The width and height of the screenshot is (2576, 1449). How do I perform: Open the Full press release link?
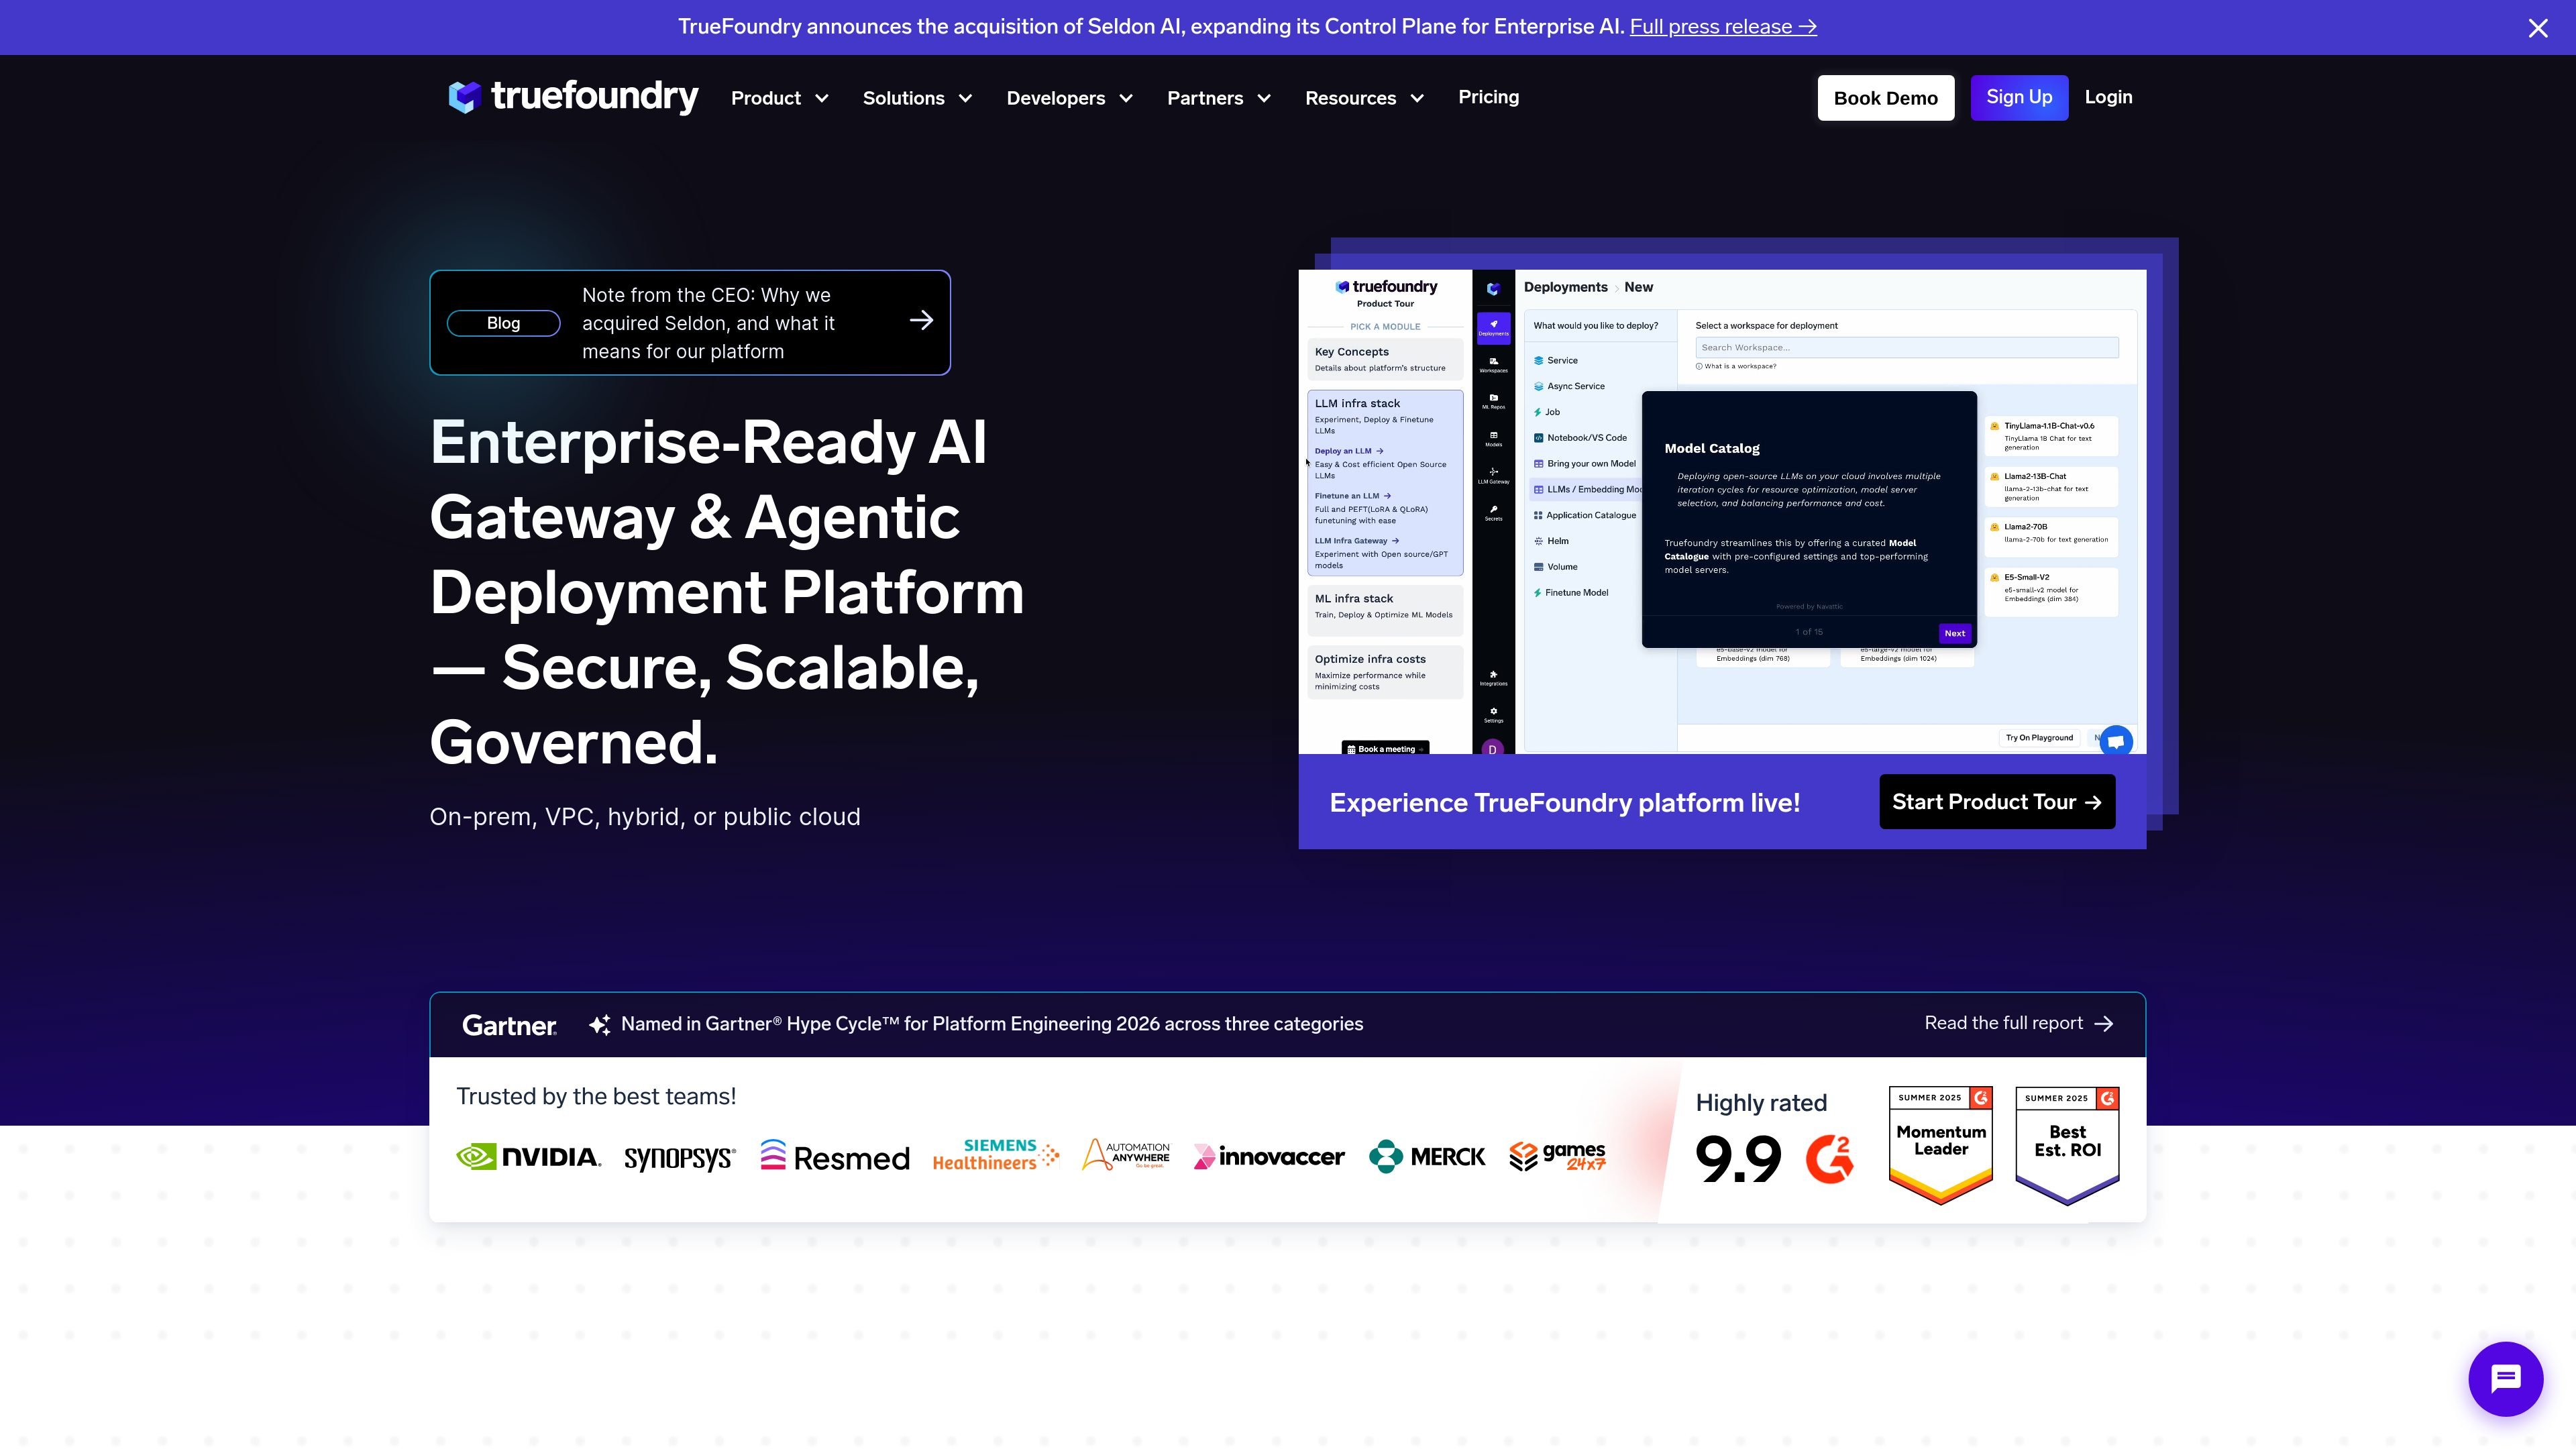pos(1722,27)
